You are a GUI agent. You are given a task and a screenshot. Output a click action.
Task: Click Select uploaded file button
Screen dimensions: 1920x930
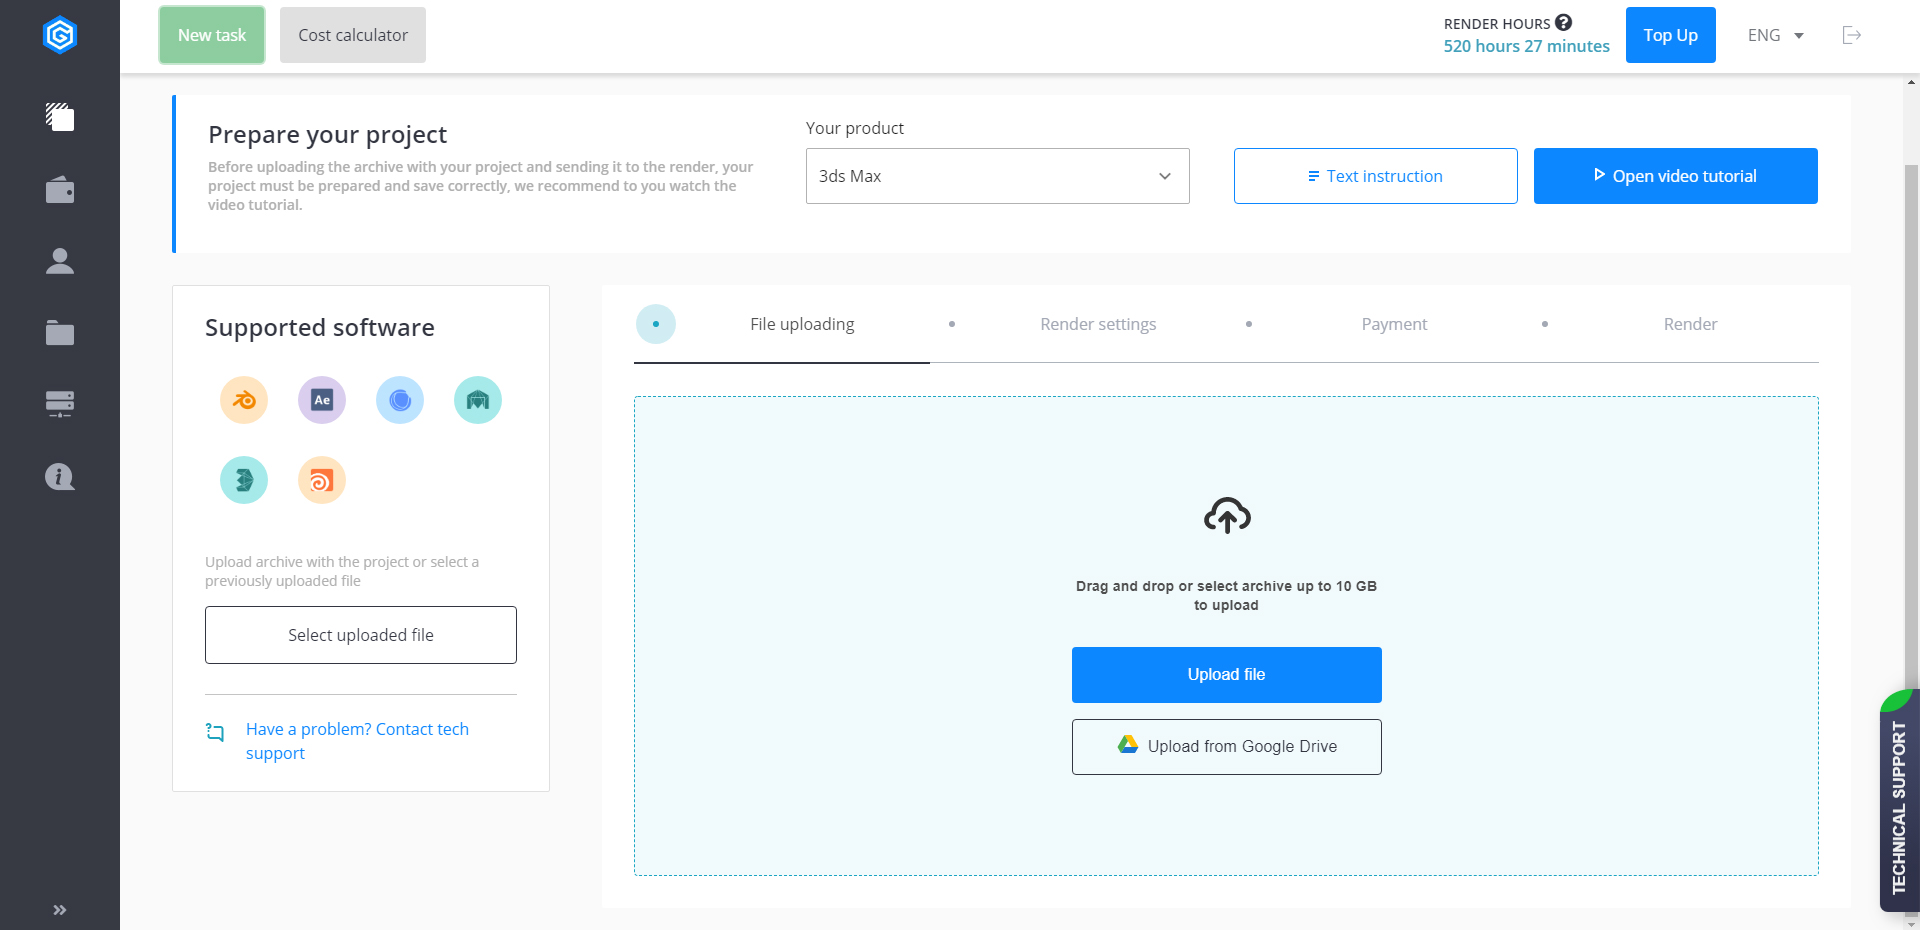[361, 635]
